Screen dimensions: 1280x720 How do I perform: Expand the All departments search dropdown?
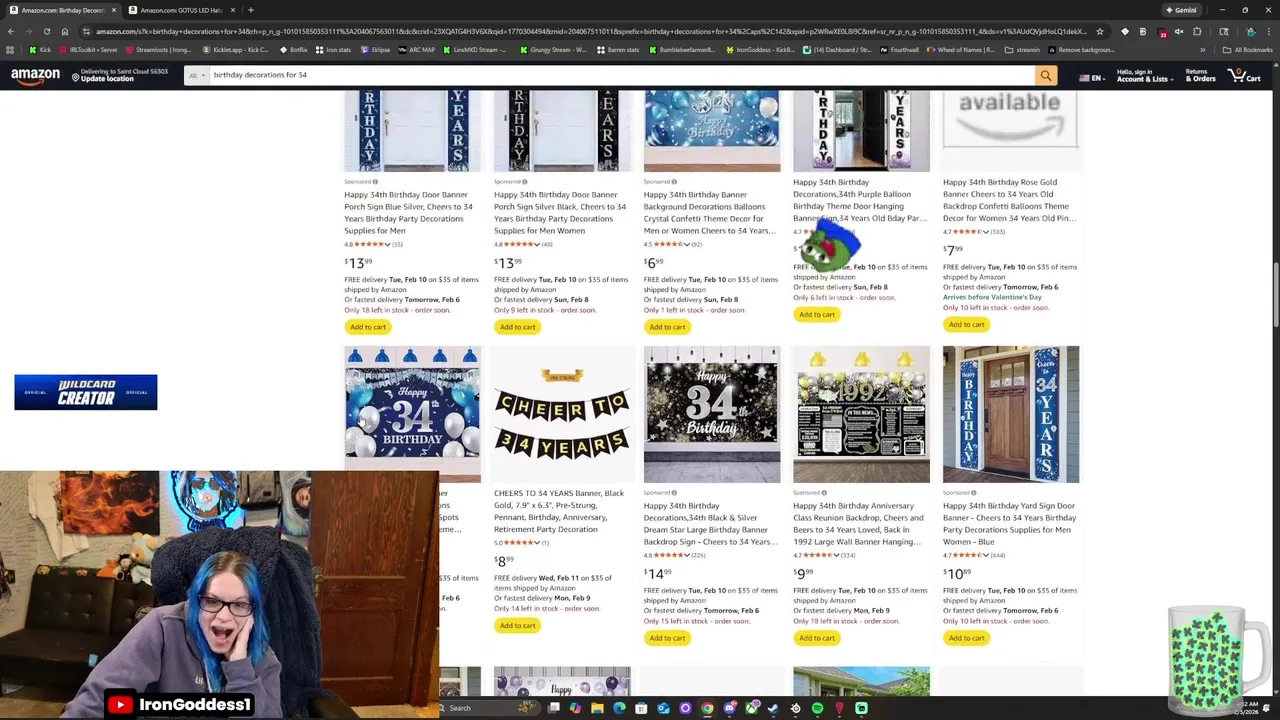[x=197, y=75]
